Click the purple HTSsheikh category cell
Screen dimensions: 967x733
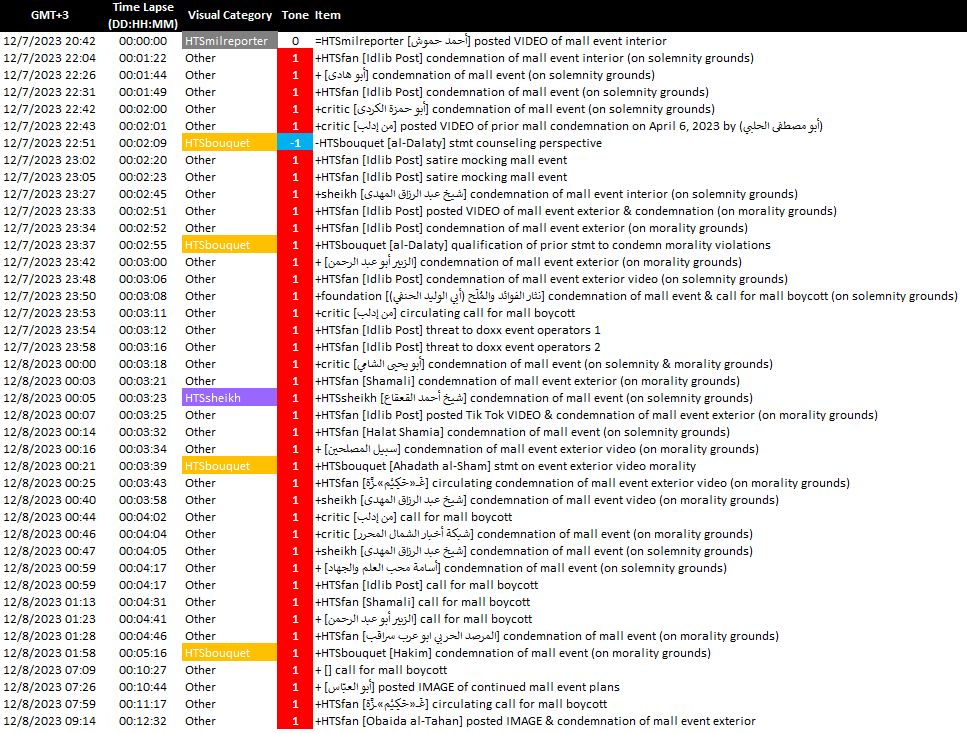(x=229, y=398)
